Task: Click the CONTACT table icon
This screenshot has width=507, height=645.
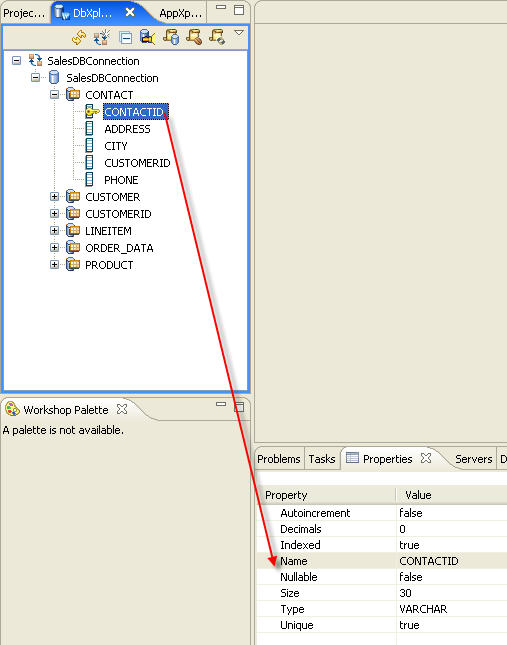Action: (73, 95)
